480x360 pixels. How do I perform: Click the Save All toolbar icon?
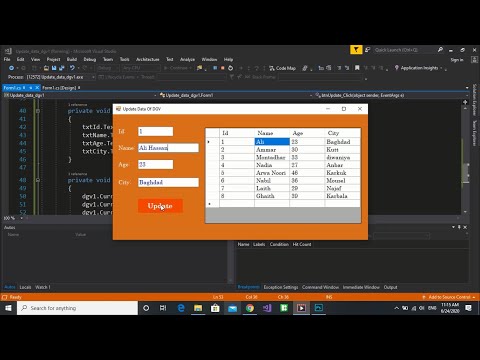(x=62, y=68)
